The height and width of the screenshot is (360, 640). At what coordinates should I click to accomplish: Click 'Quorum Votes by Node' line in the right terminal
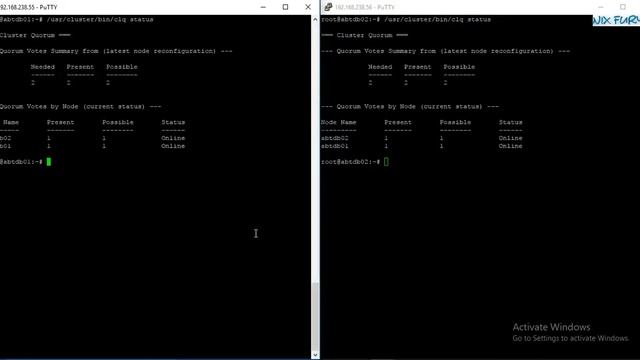tap(410, 107)
